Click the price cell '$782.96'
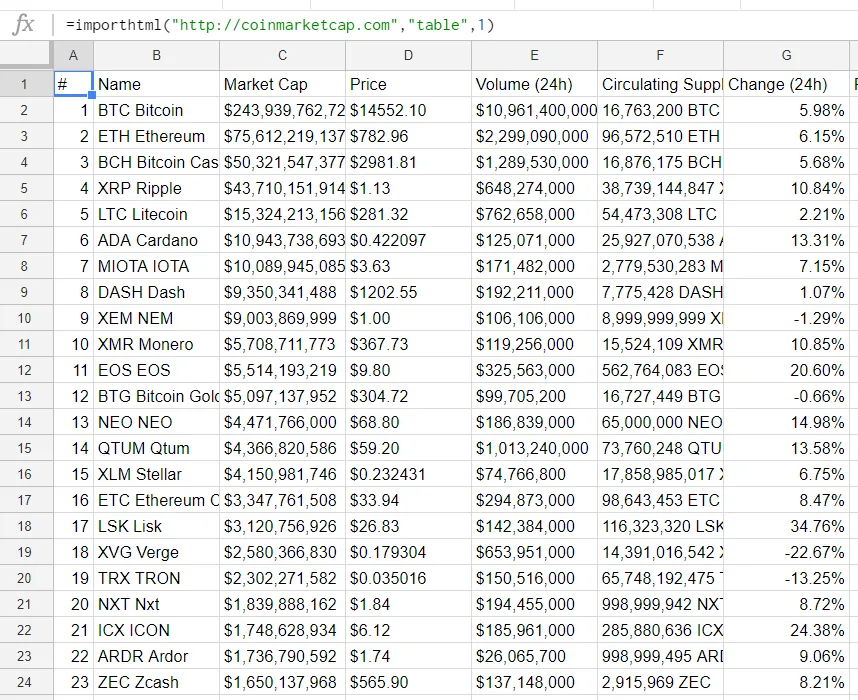The height and width of the screenshot is (700, 858). tap(408, 136)
